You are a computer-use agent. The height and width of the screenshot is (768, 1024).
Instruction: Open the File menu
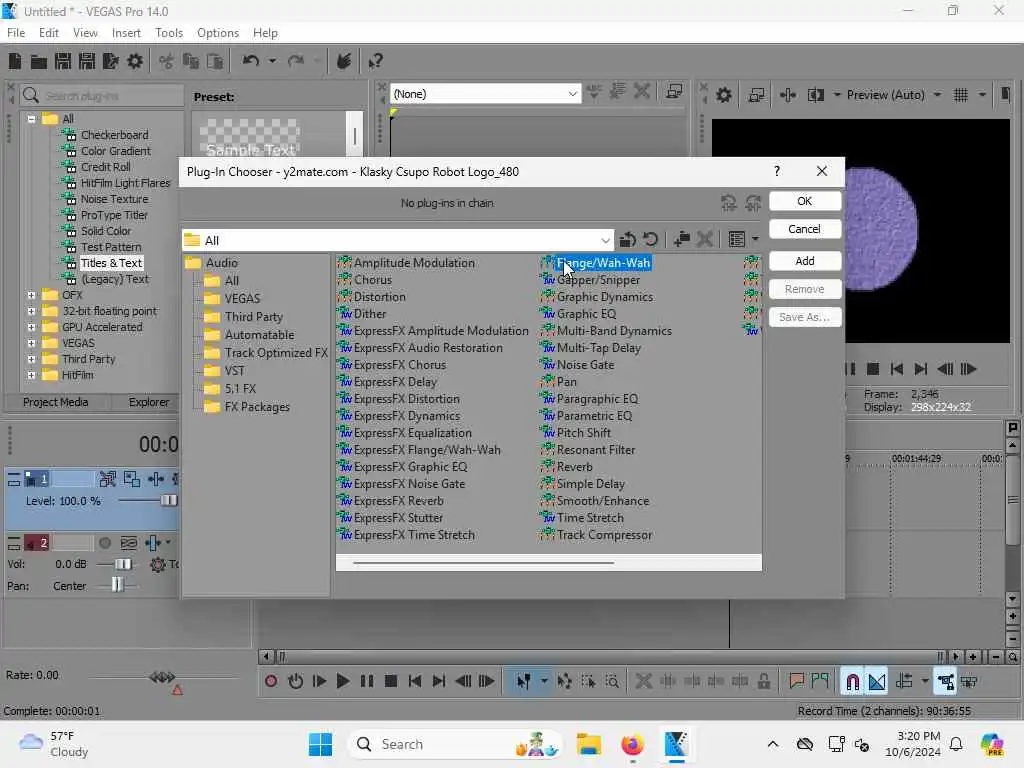(16, 33)
